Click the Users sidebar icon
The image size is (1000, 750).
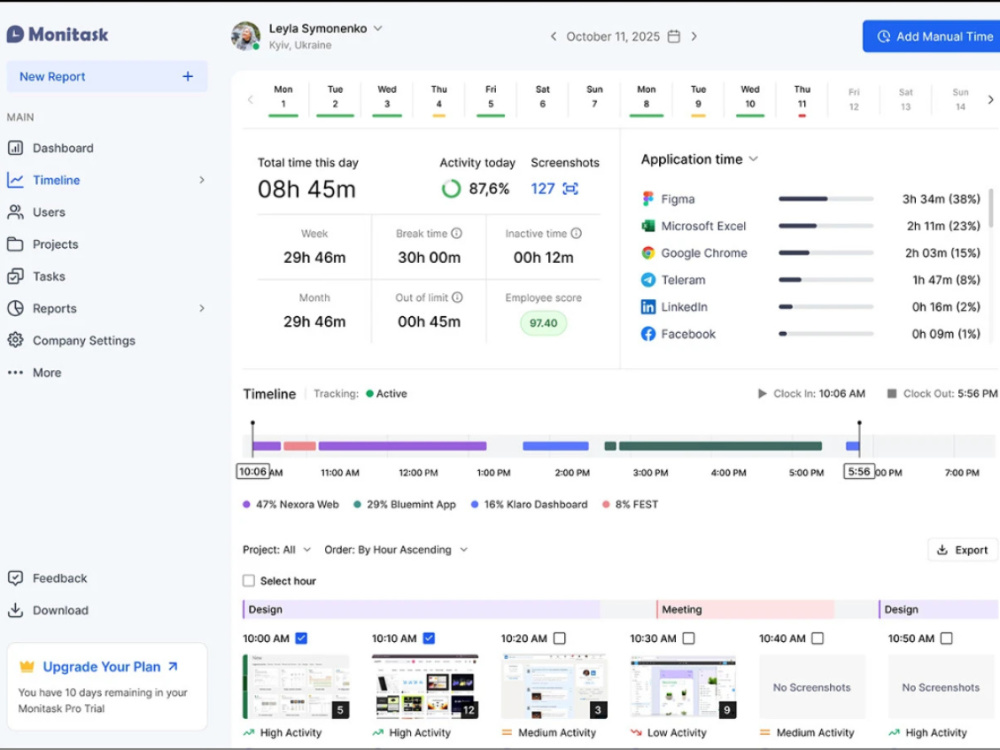point(15,212)
